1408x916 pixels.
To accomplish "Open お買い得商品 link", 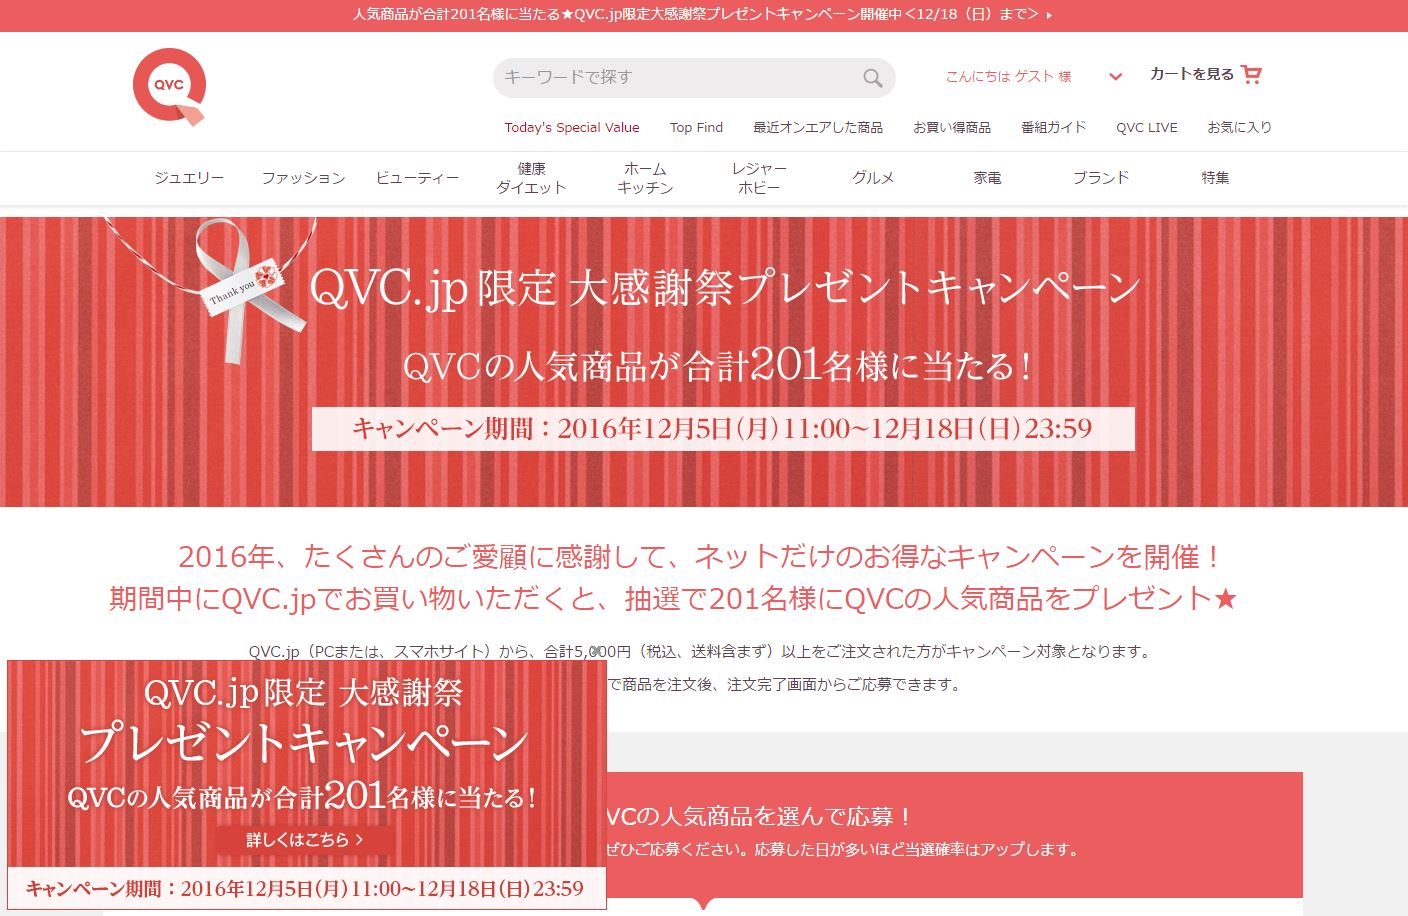I will pos(952,127).
